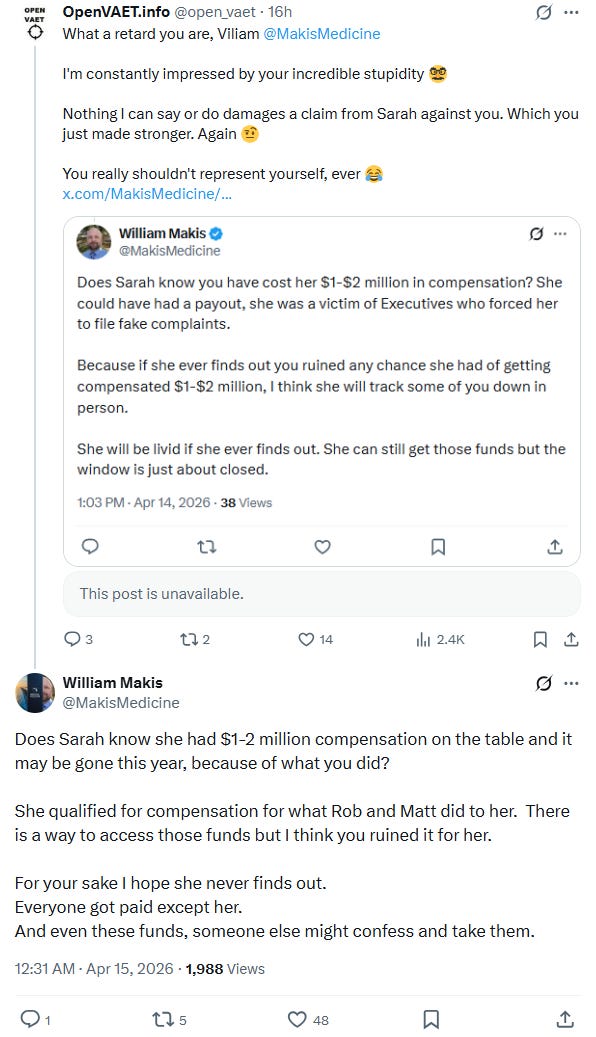This screenshot has width=596, height=1037.
Task: Like the bottom William Makis post
Action: point(297,1018)
